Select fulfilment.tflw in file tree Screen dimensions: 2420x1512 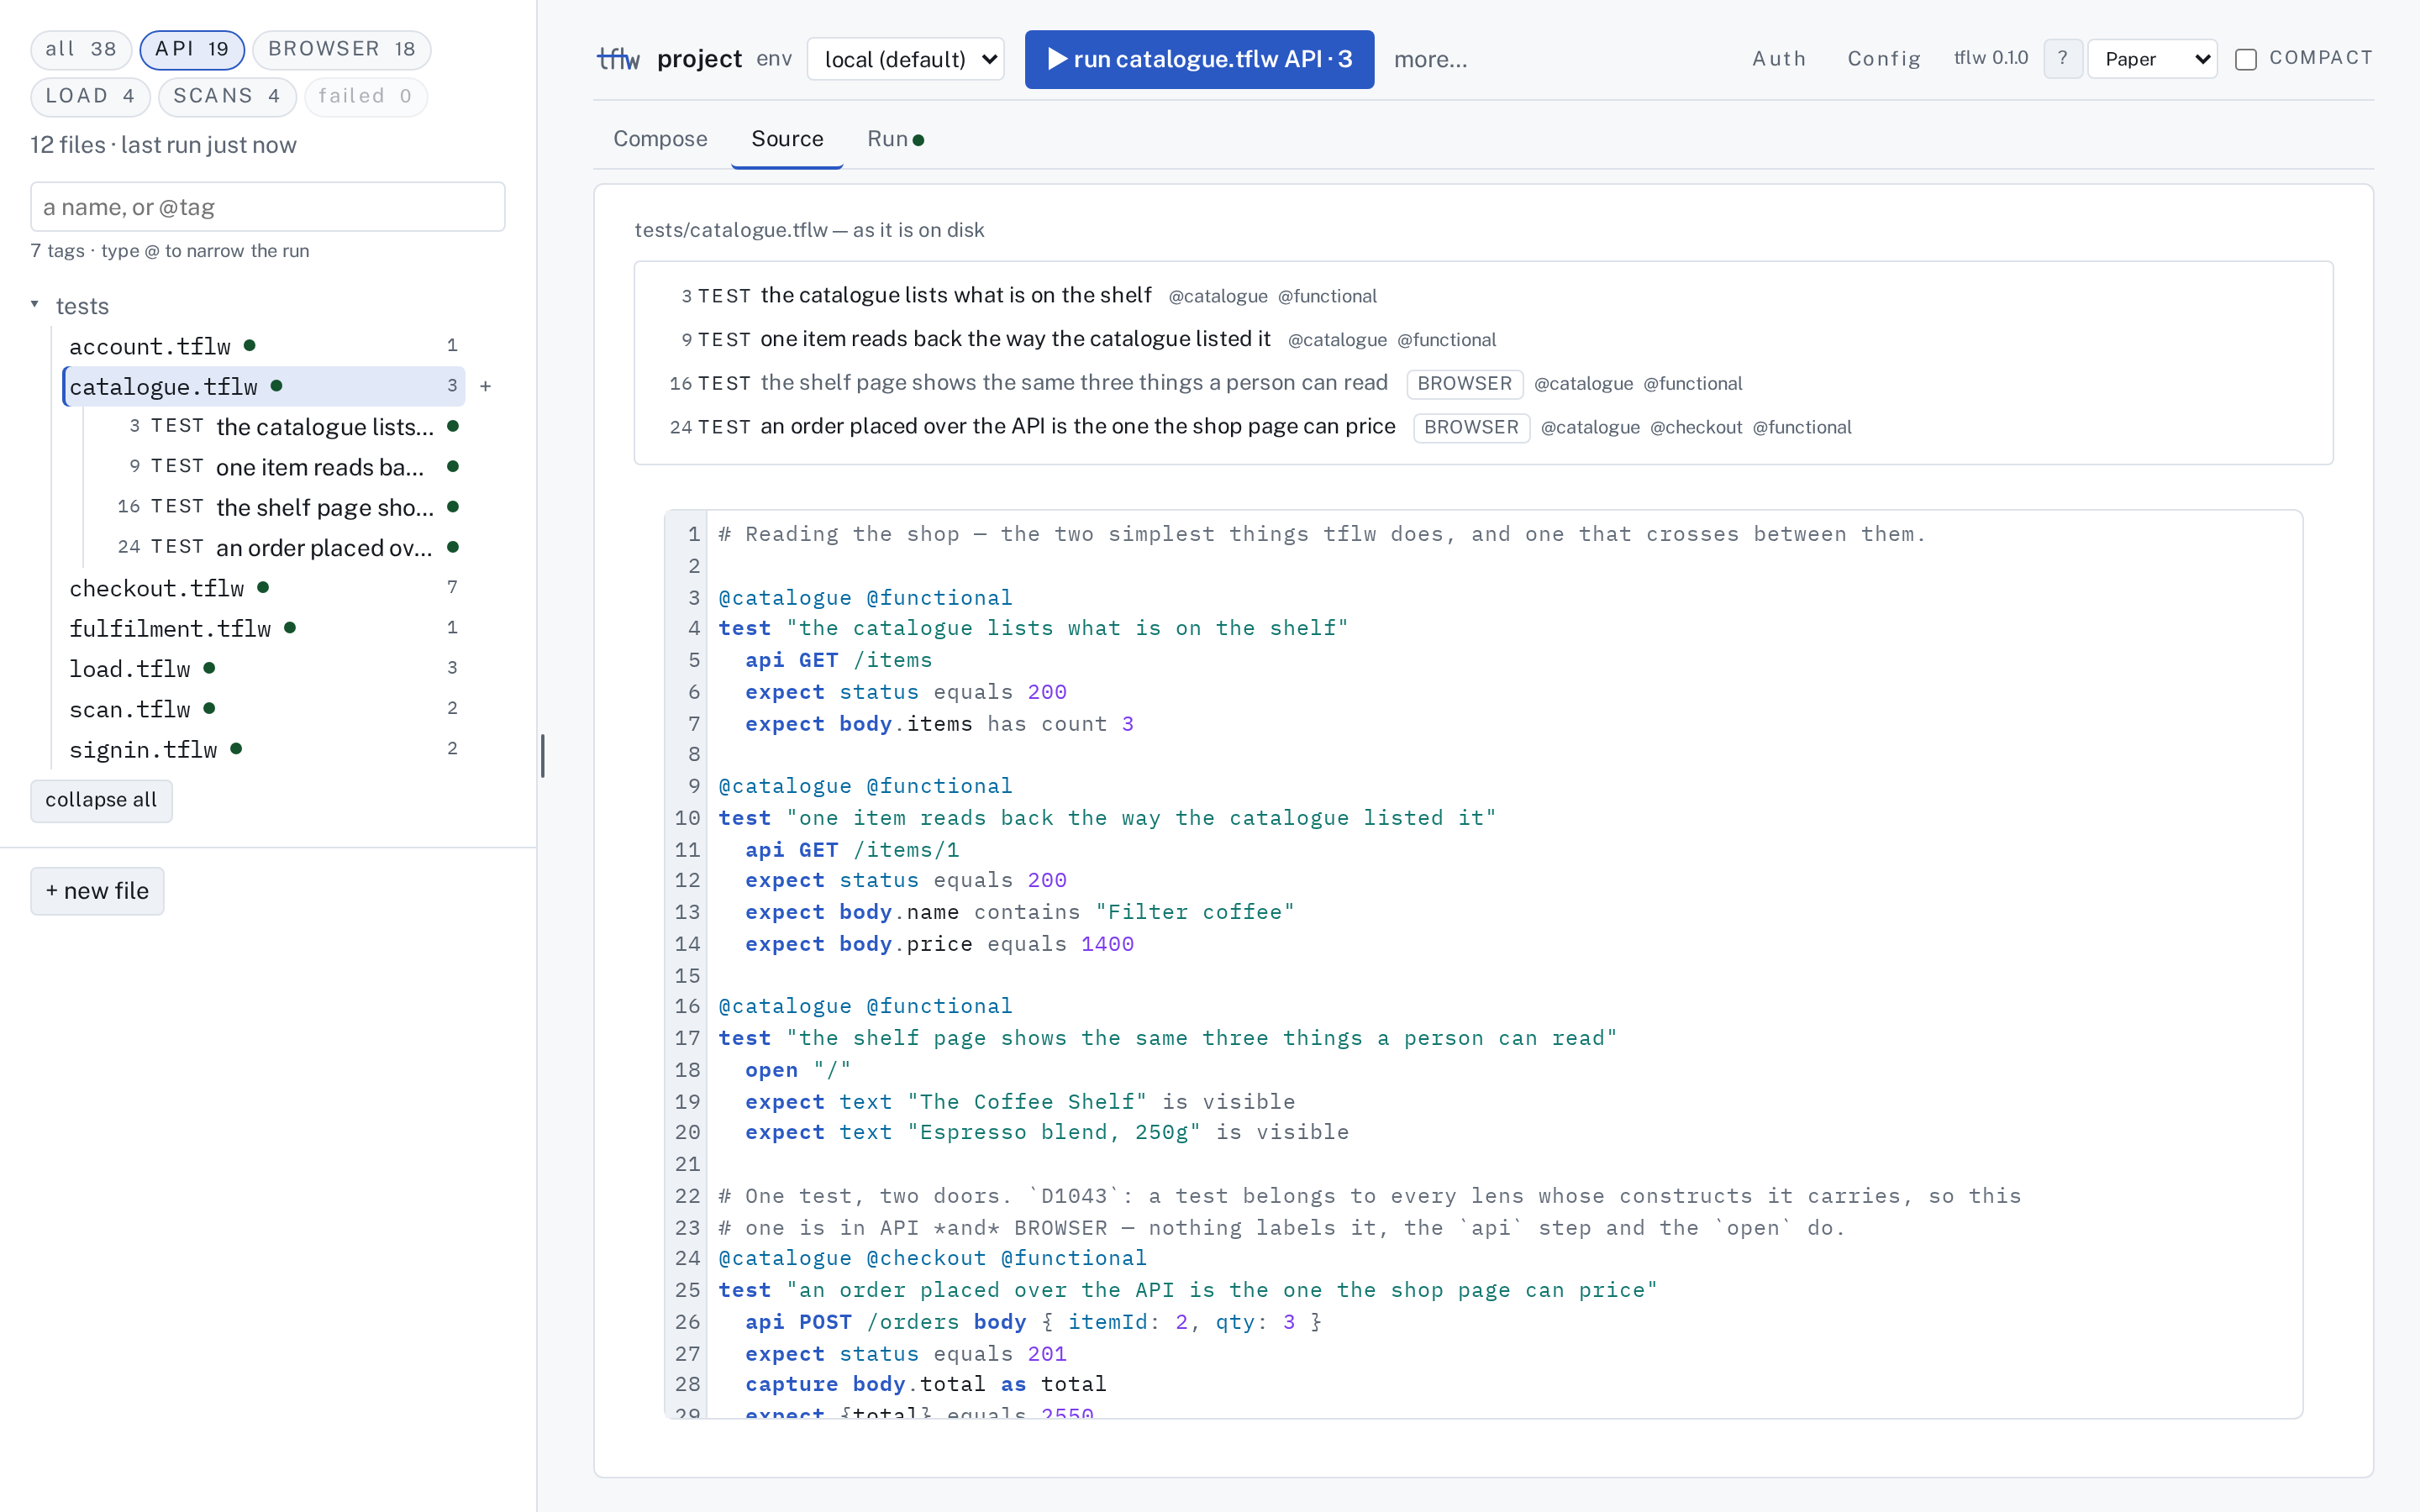(264, 628)
